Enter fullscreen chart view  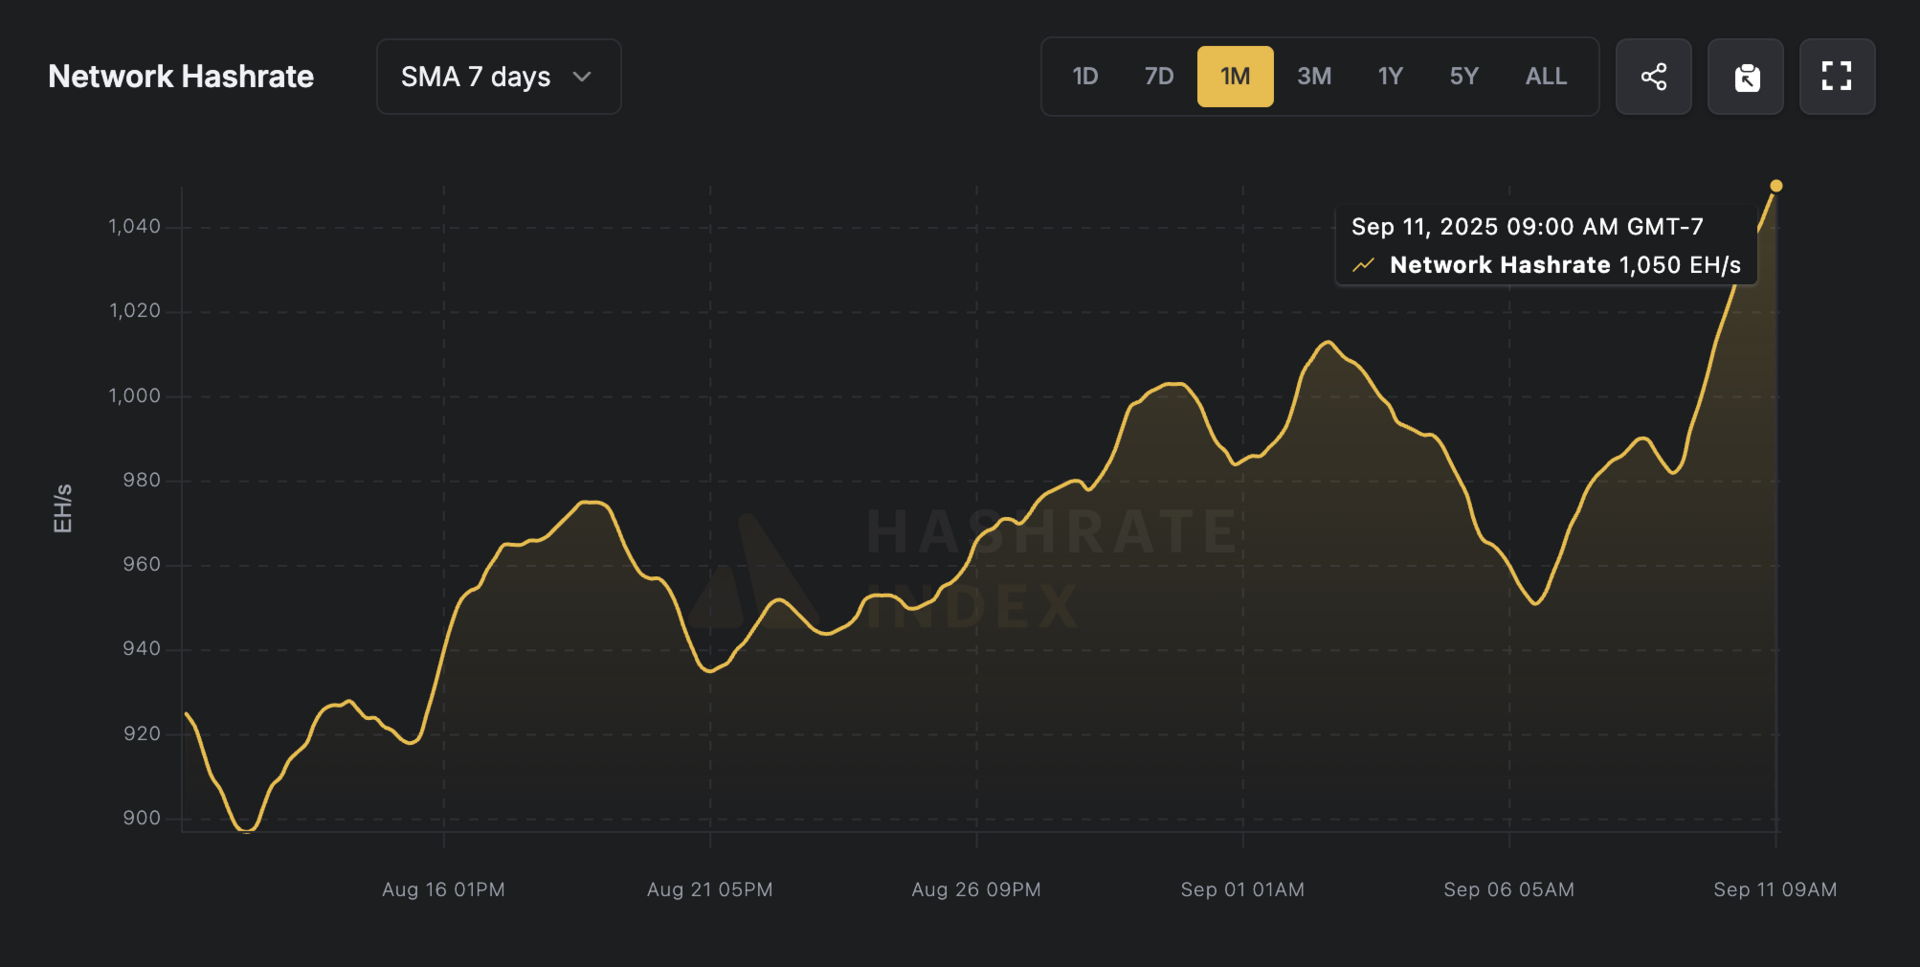[x=1837, y=77]
